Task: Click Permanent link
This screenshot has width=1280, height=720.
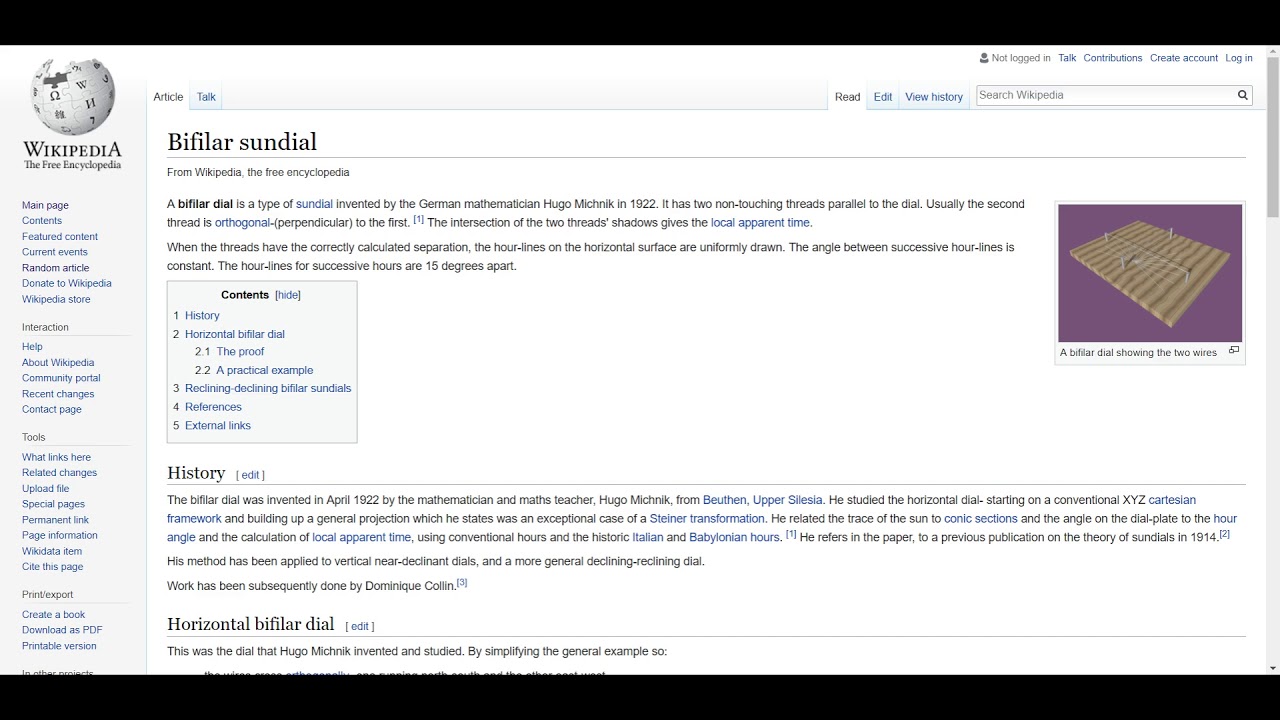Action: click(55, 520)
